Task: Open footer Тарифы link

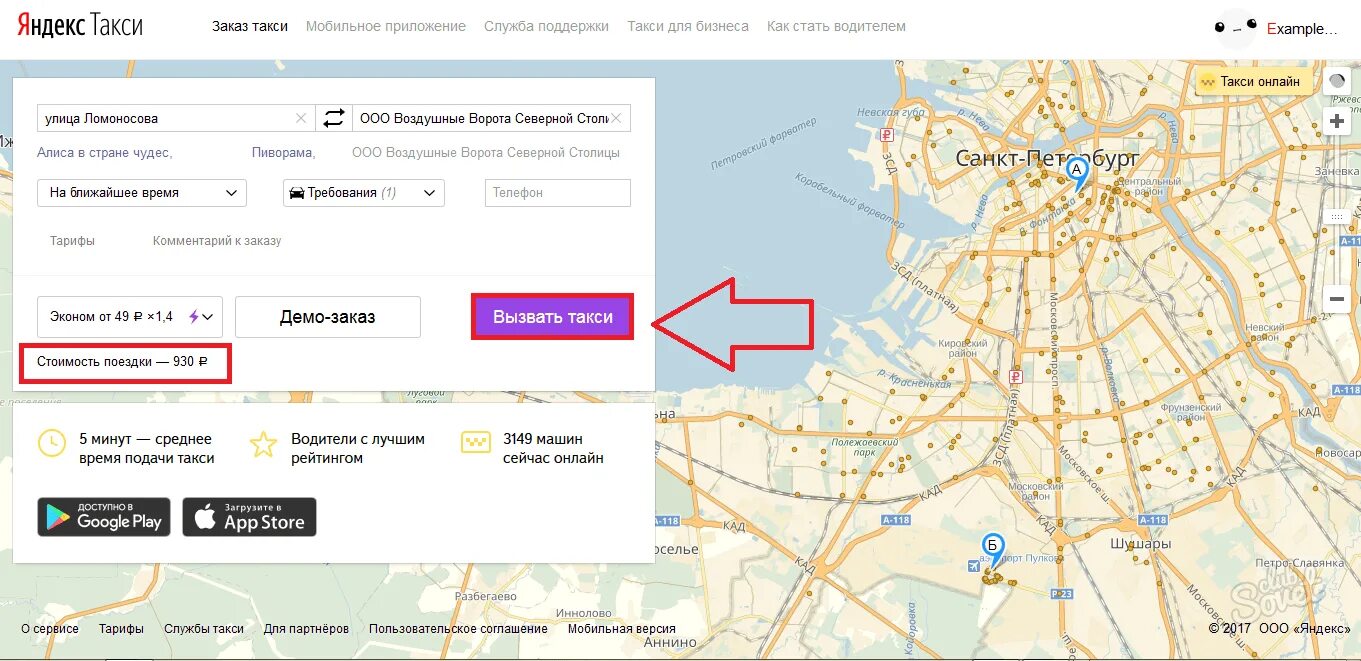Action: [121, 629]
